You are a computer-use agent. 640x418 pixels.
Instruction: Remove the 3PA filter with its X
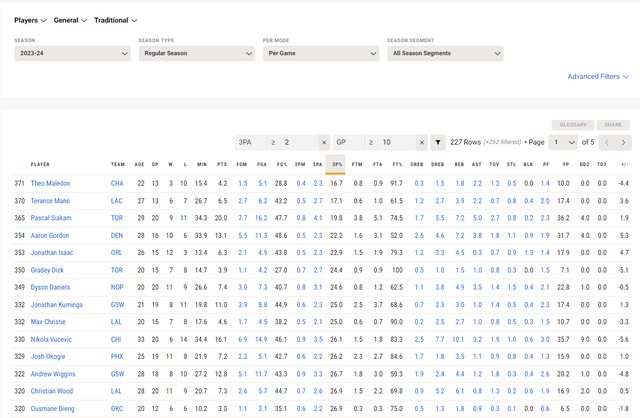(323, 142)
